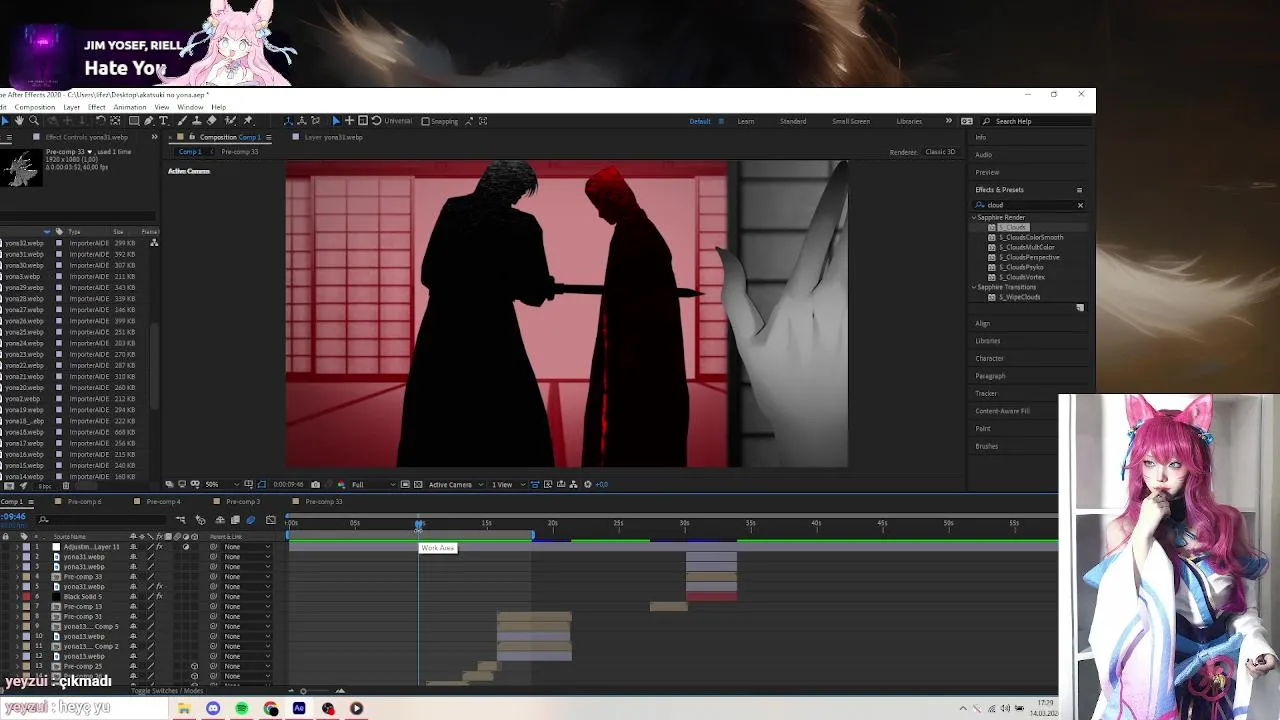Click the snapshot camera icon in viewer
This screenshot has height=720, width=1280.
click(315, 485)
